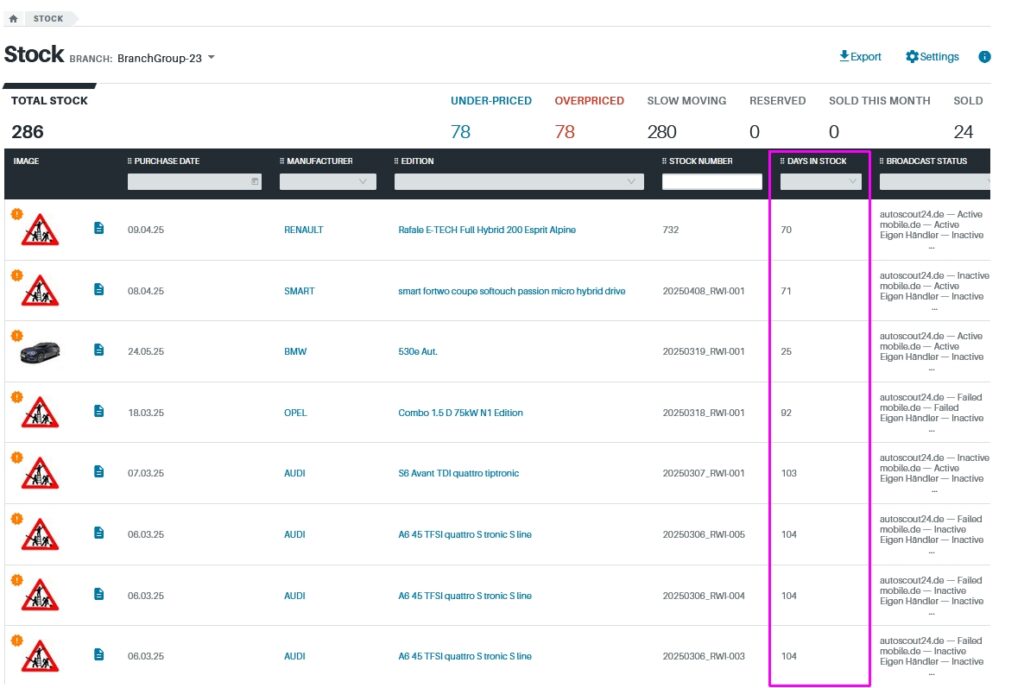Open document icon for BMW 530e row
The width and height of the screenshot is (1024, 688).
tap(99, 350)
